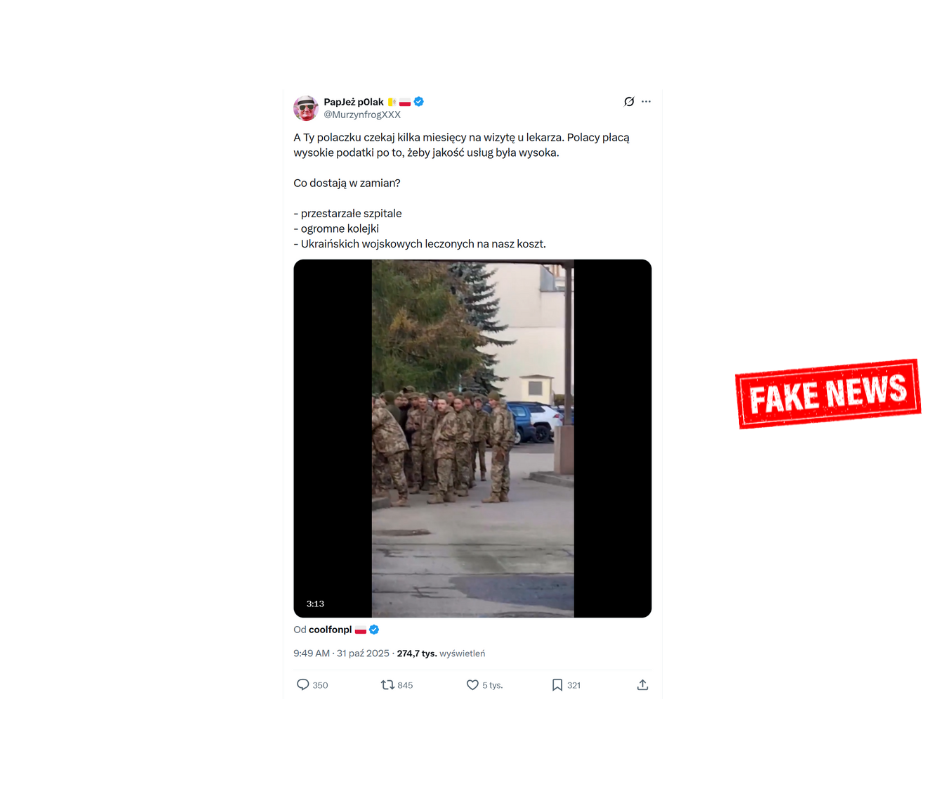Click the reply speech bubble icon
This screenshot has width=940, height=788.
(303, 685)
